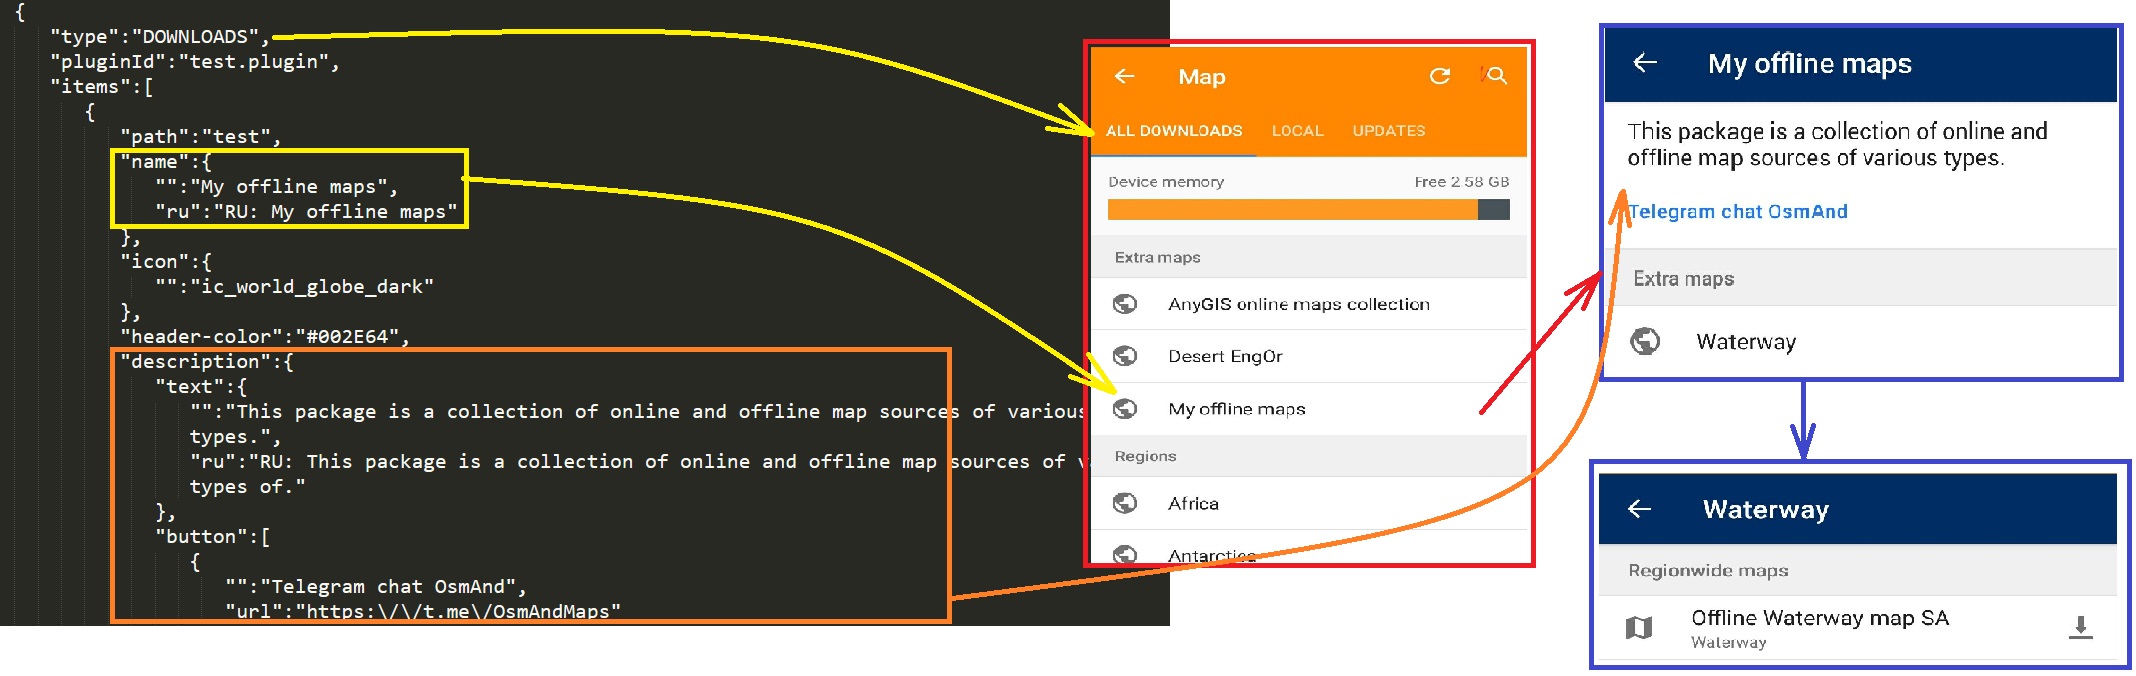Viewport: 2136px width, 676px height.
Task: Open the Telegram chat OsmAnd link
Action: pos(1738,212)
